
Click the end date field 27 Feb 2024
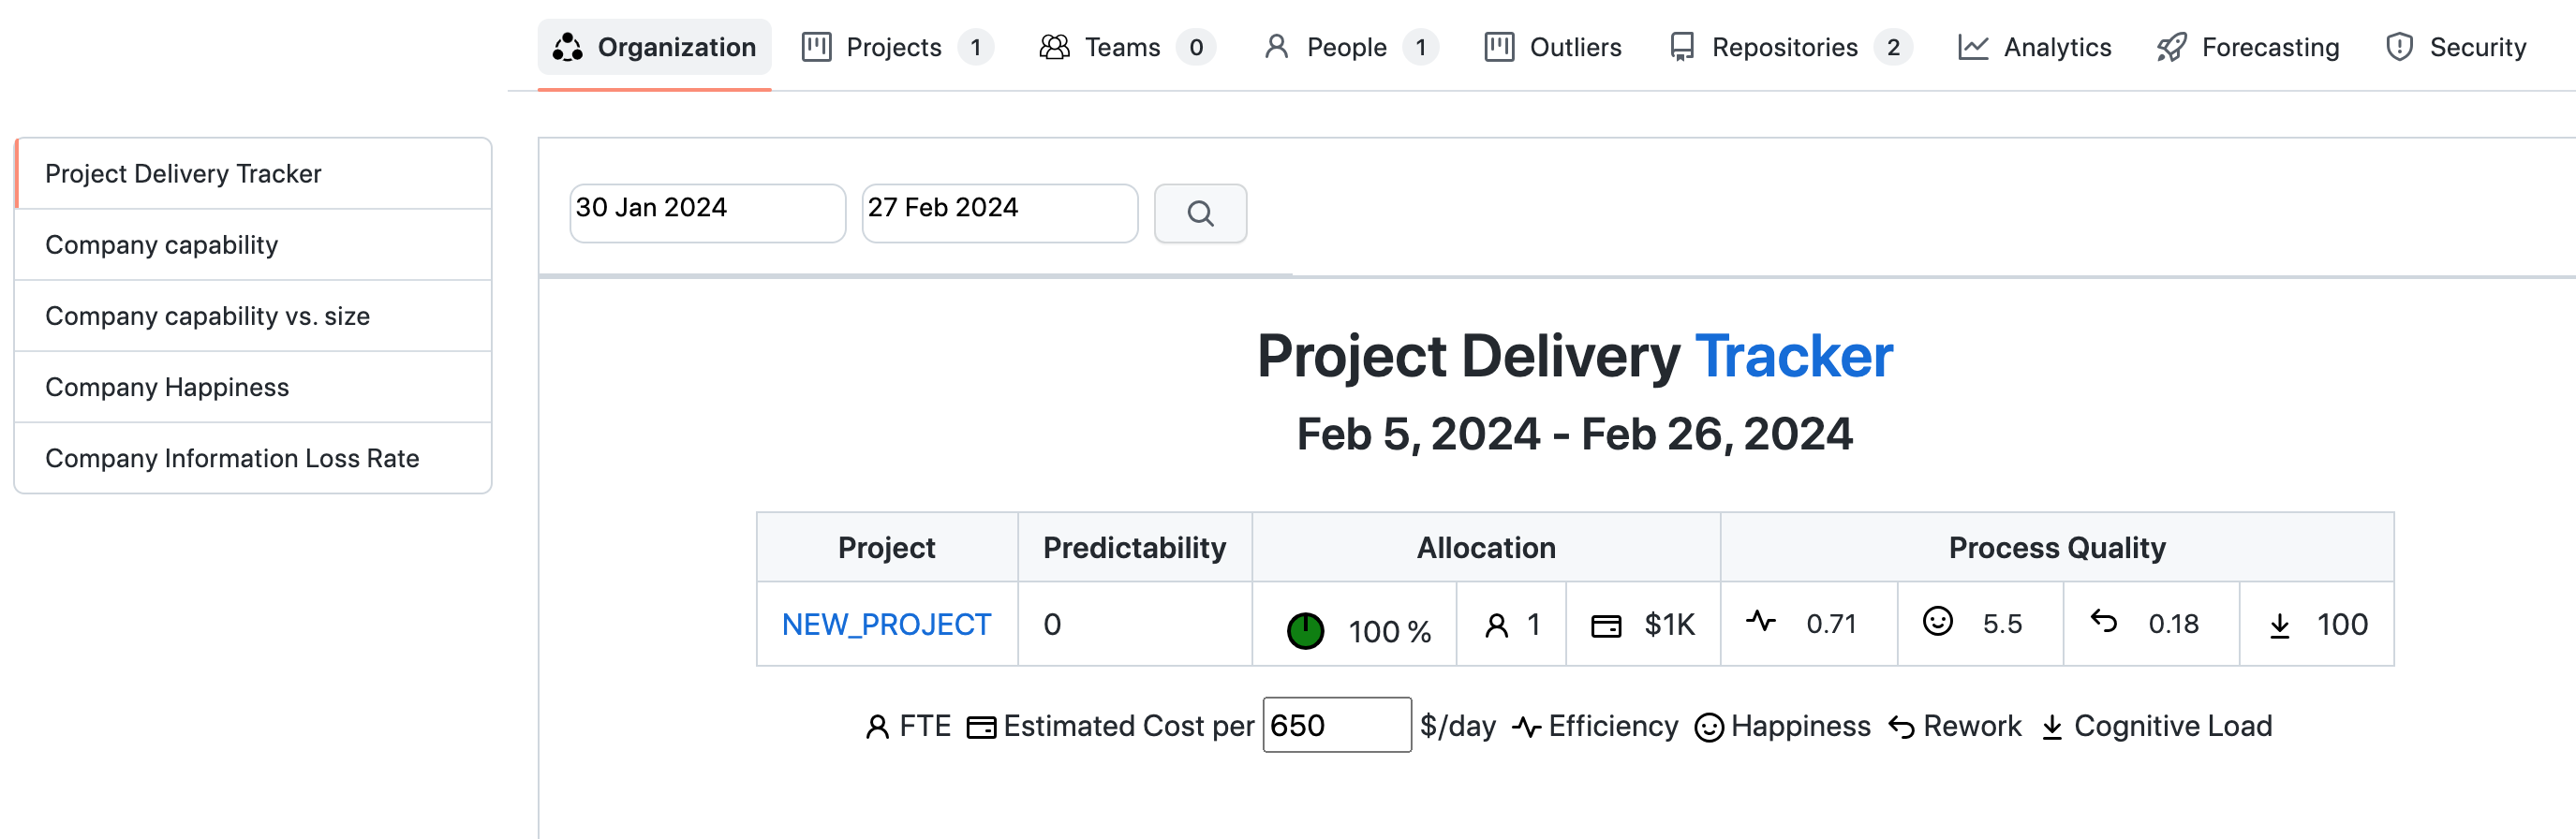pos(999,212)
